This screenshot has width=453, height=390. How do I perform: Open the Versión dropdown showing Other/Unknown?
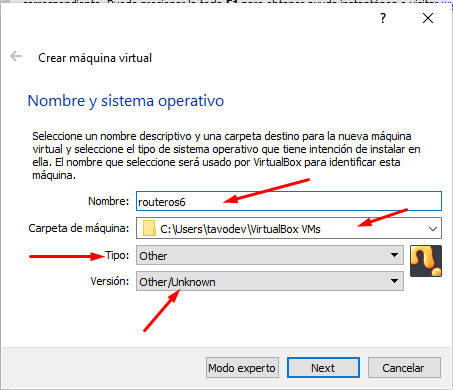tap(270, 281)
